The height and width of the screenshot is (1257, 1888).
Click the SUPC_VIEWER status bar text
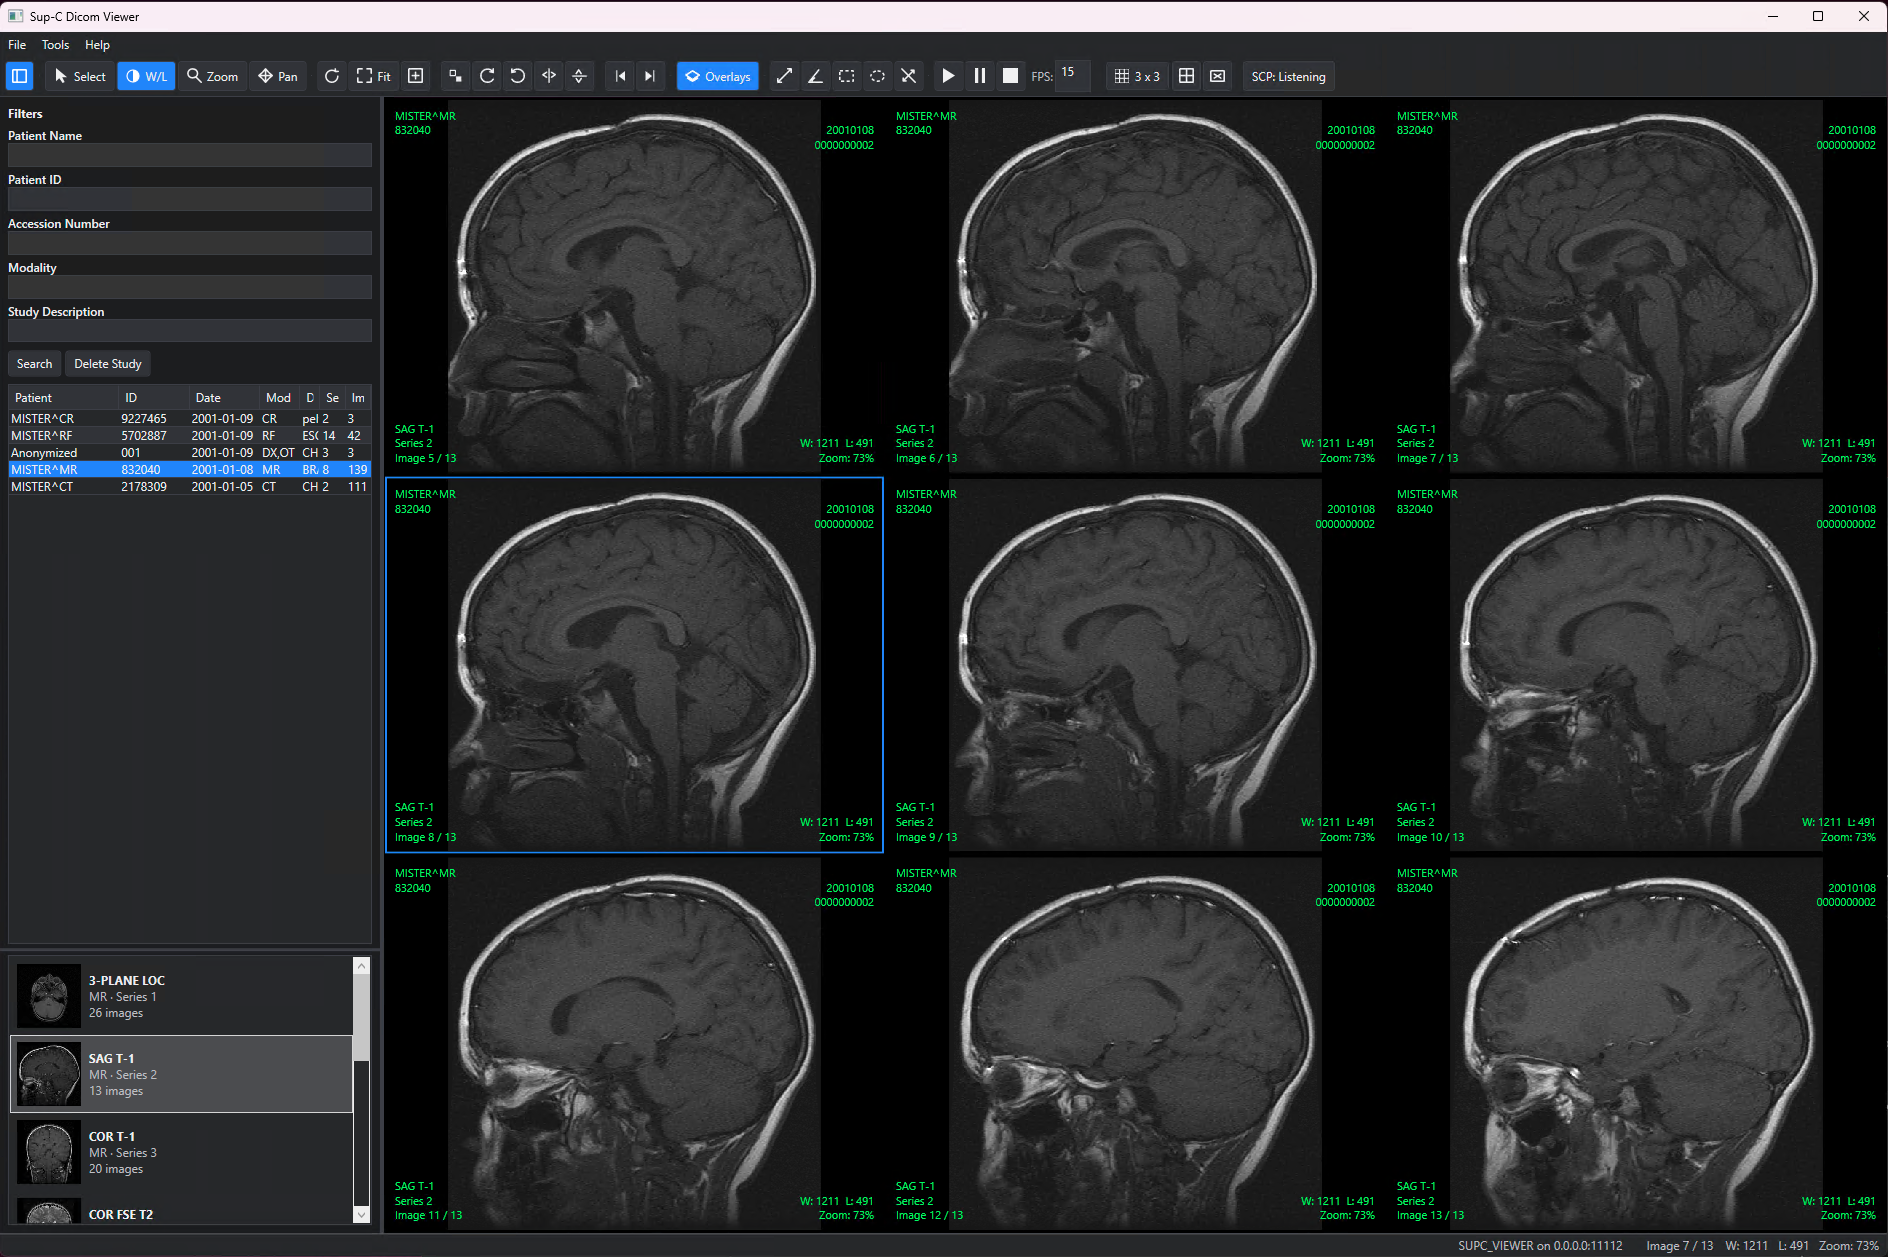[1540, 1246]
